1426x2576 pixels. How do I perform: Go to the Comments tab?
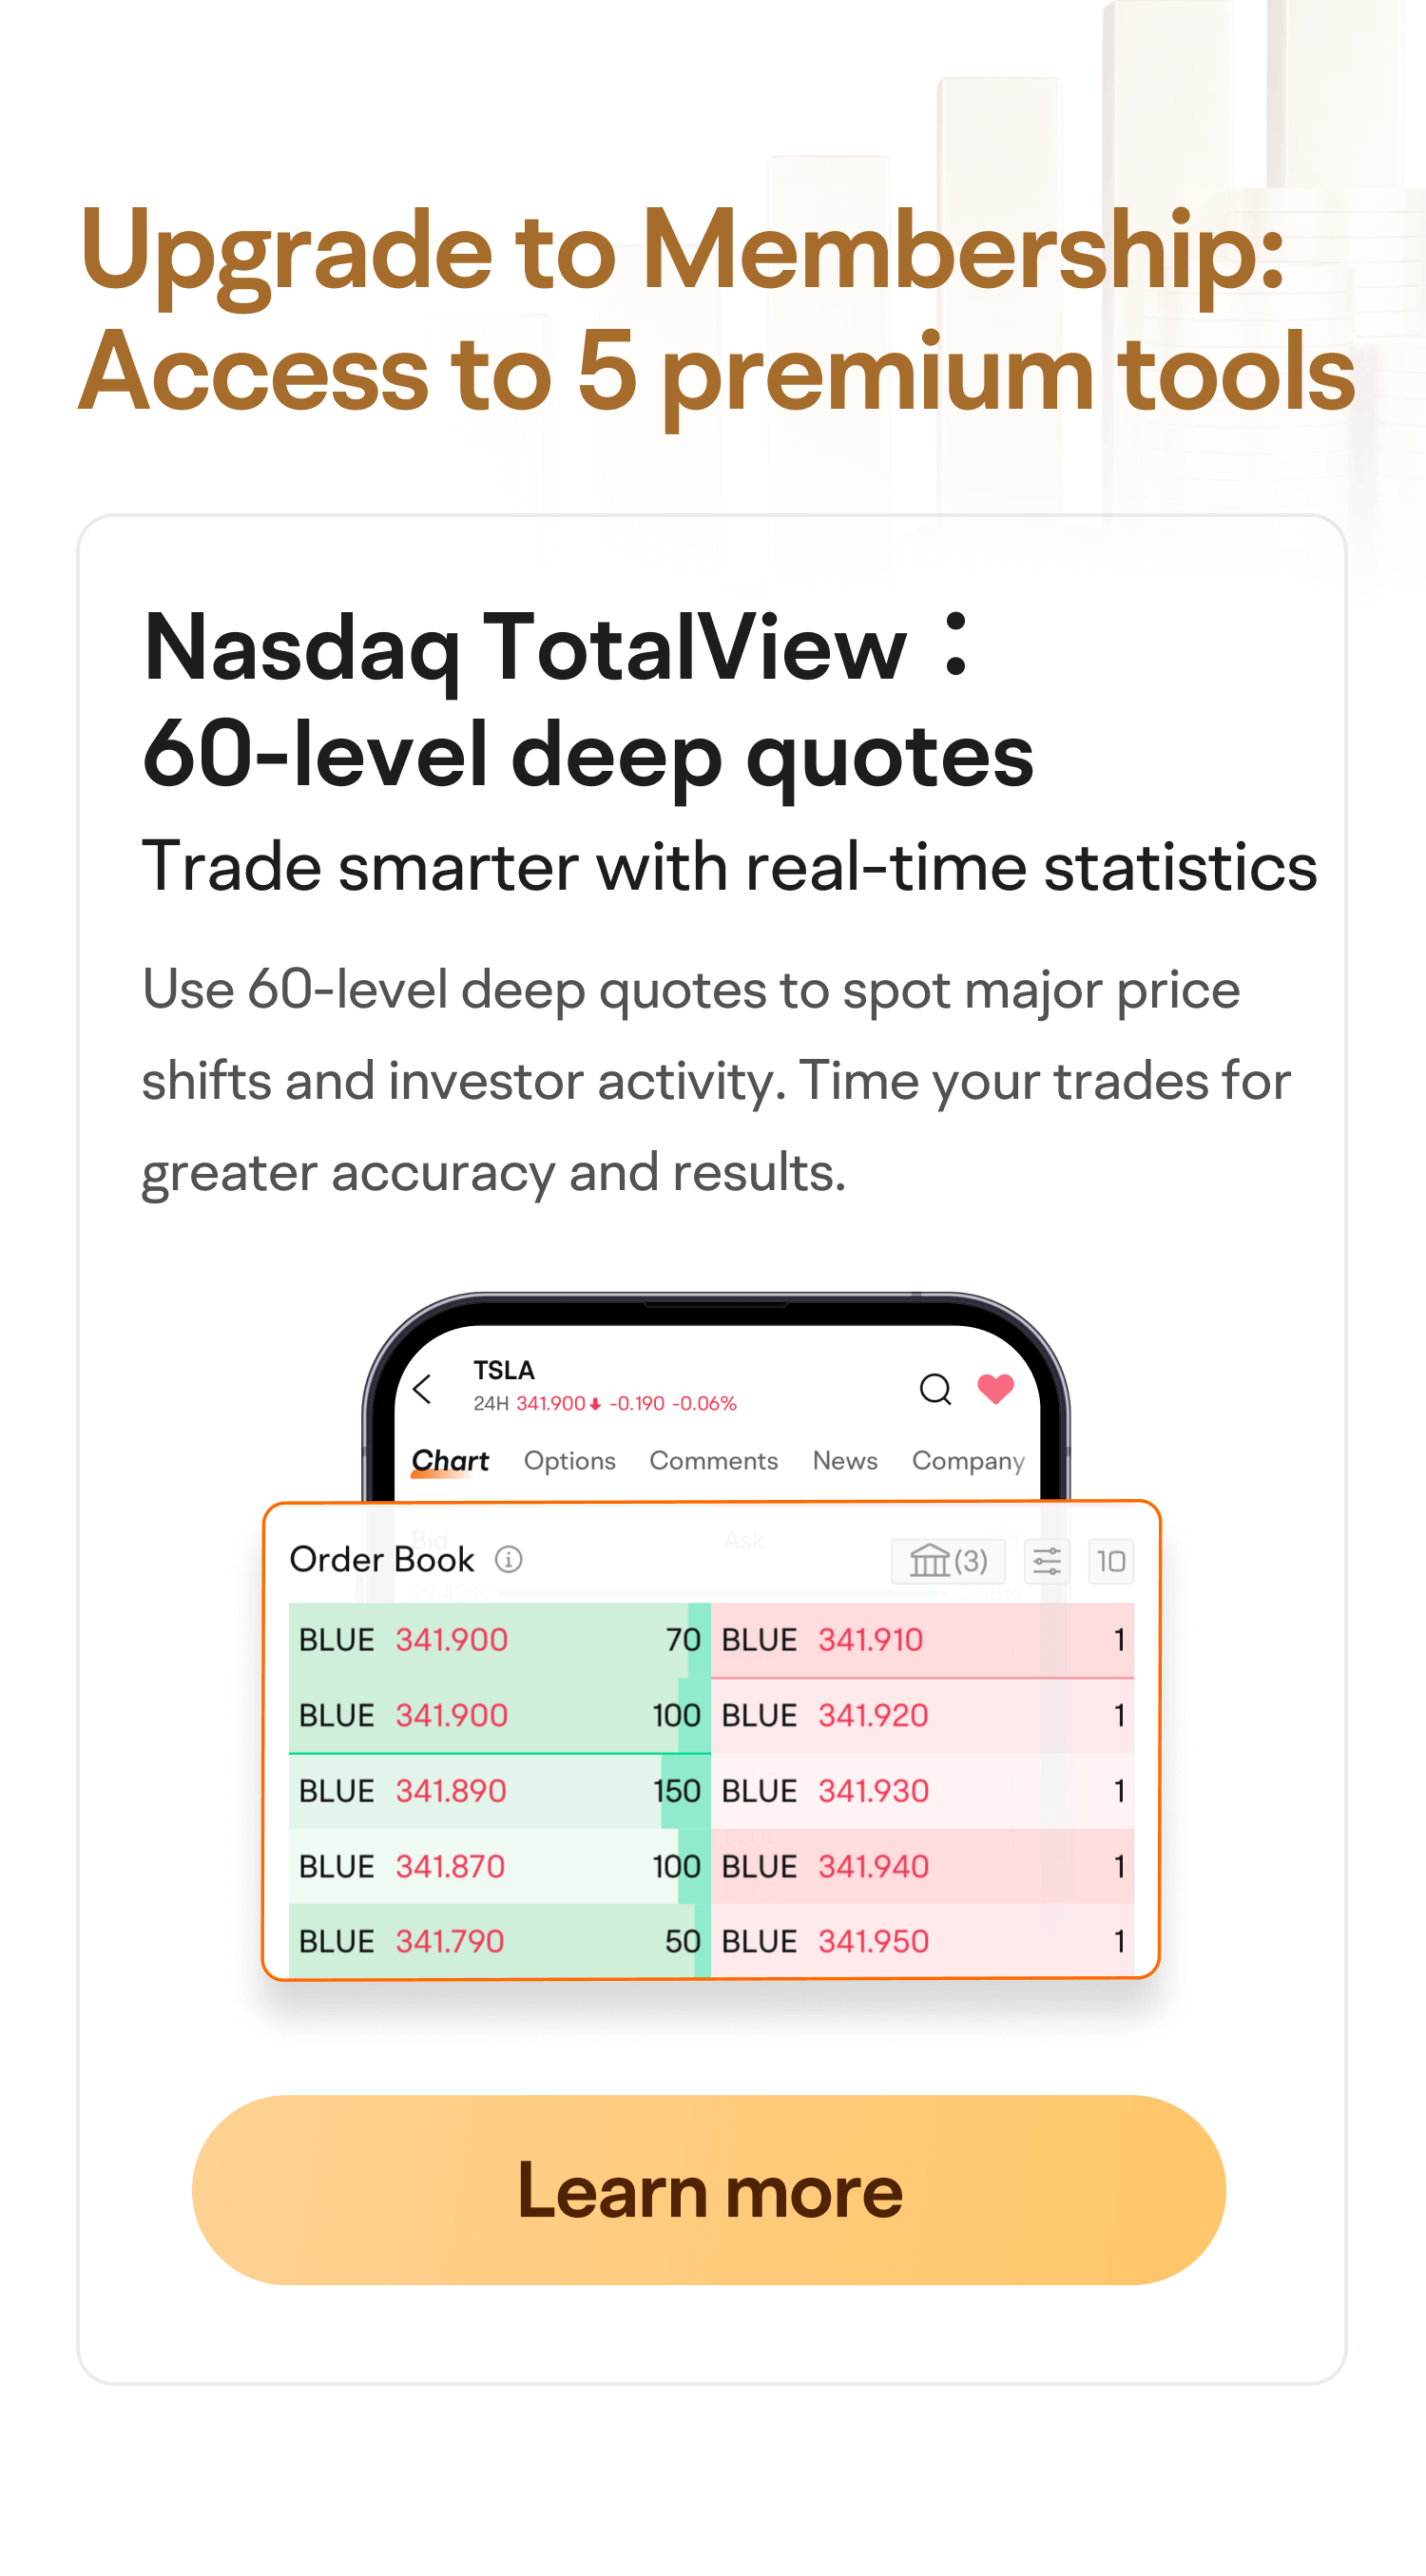tap(713, 1461)
